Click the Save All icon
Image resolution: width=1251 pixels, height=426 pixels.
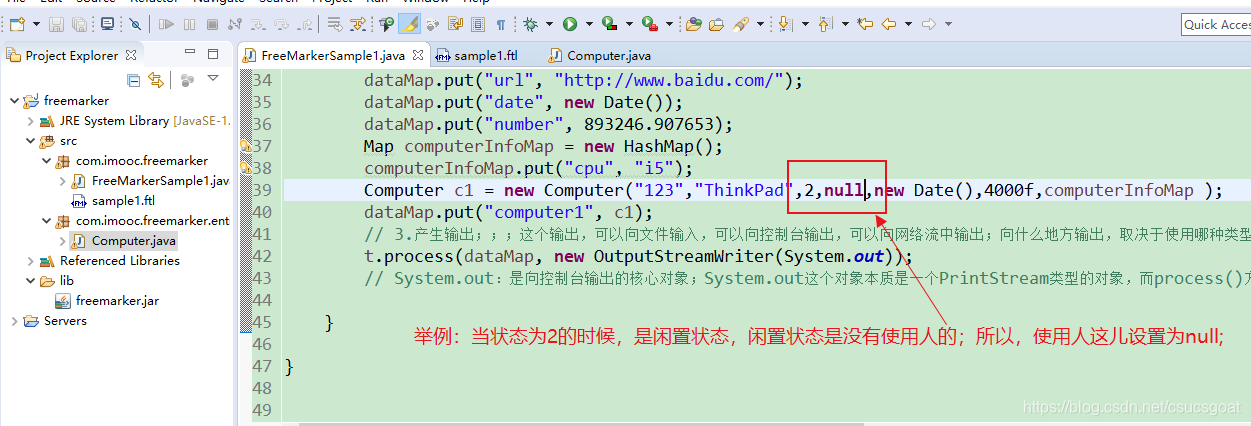pyautogui.click(x=80, y=24)
